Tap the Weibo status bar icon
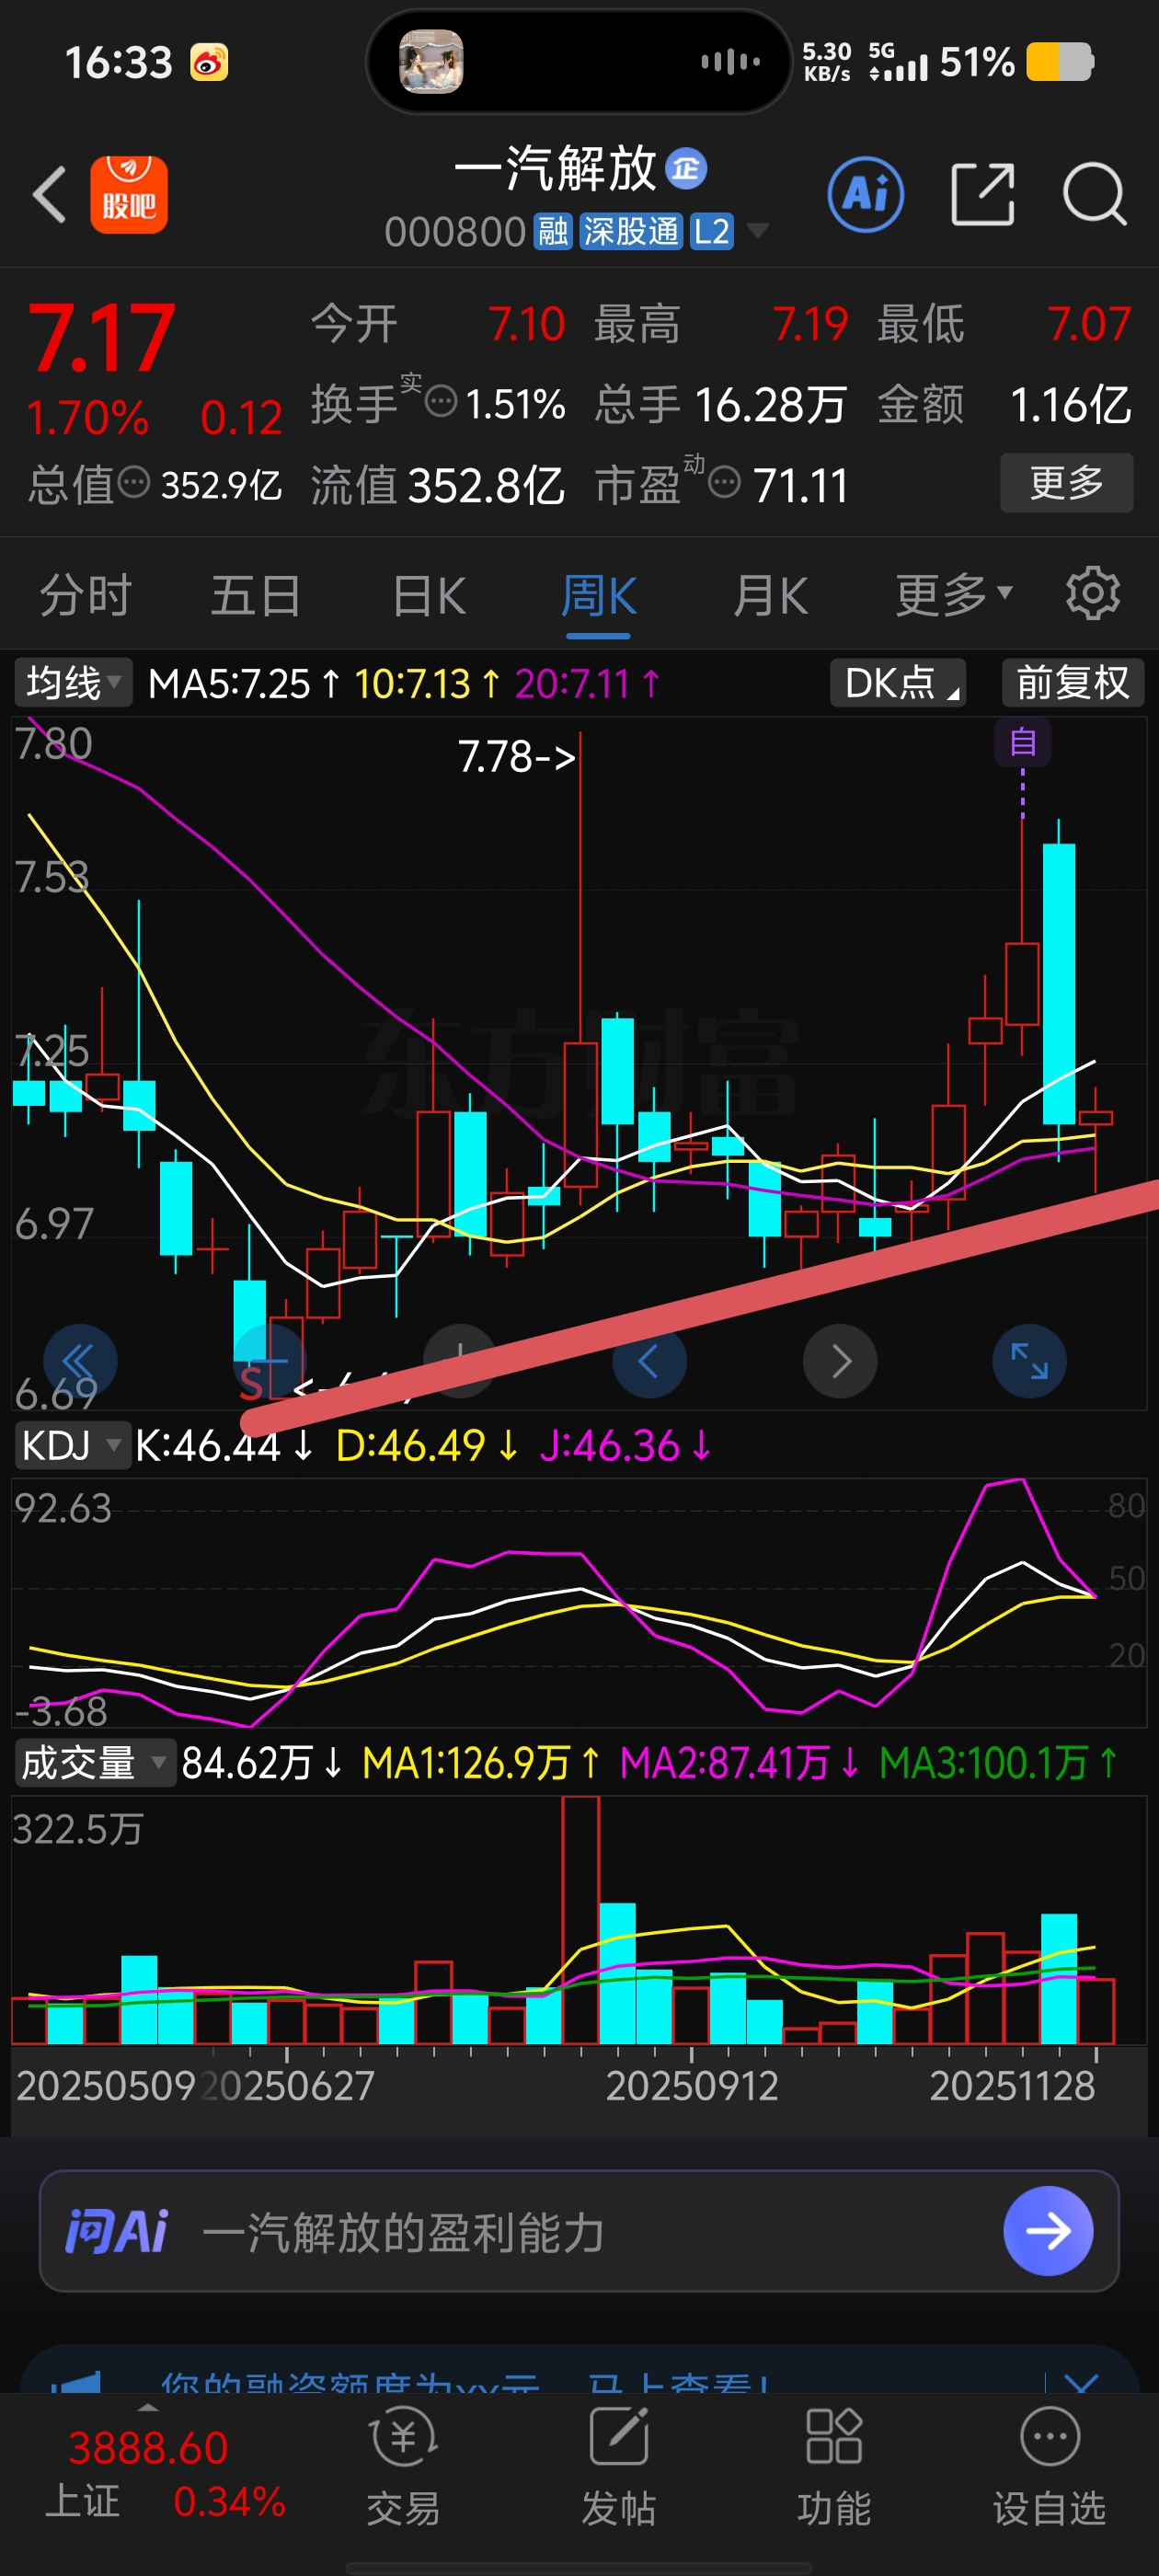This screenshot has height=2576, width=1159. pyautogui.click(x=209, y=63)
